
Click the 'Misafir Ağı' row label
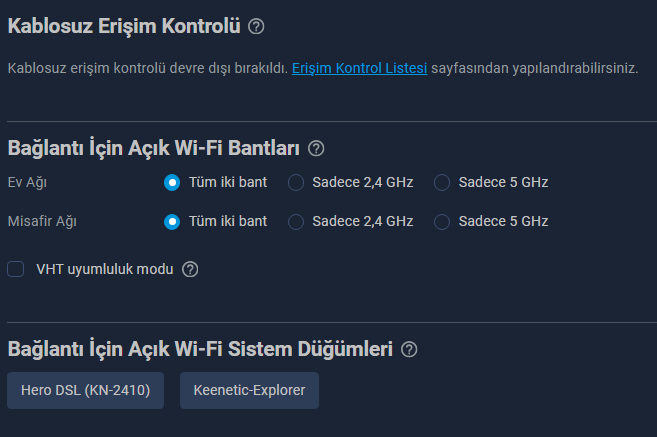[42, 222]
